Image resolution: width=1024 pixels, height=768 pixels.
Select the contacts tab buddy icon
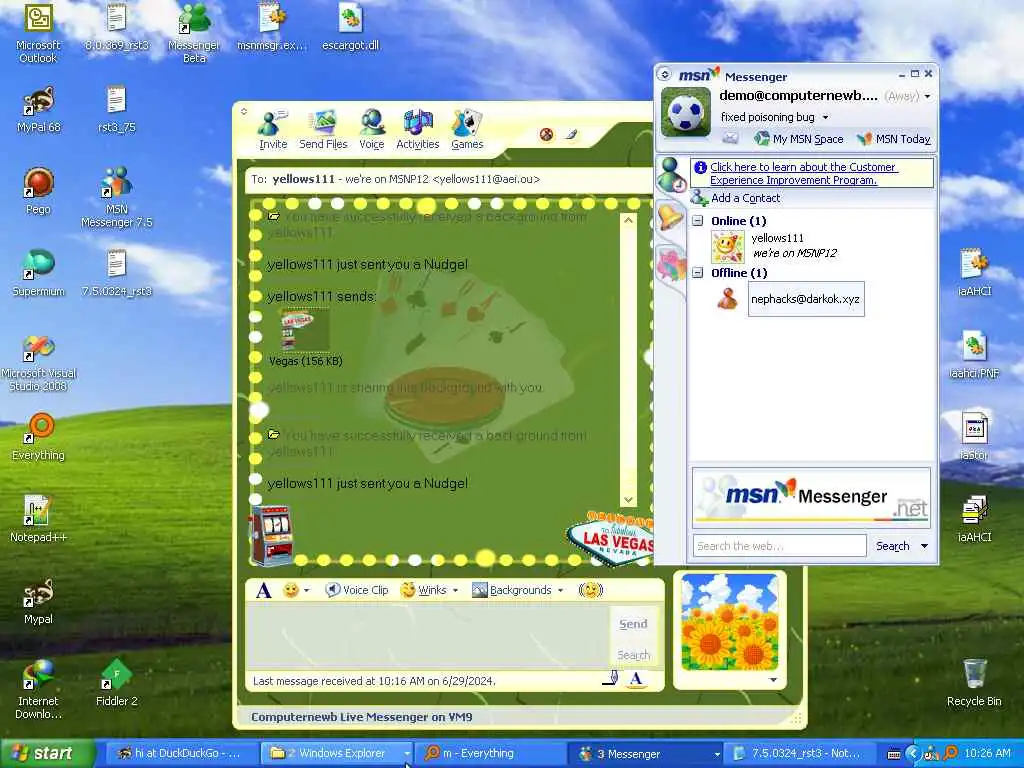671,176
